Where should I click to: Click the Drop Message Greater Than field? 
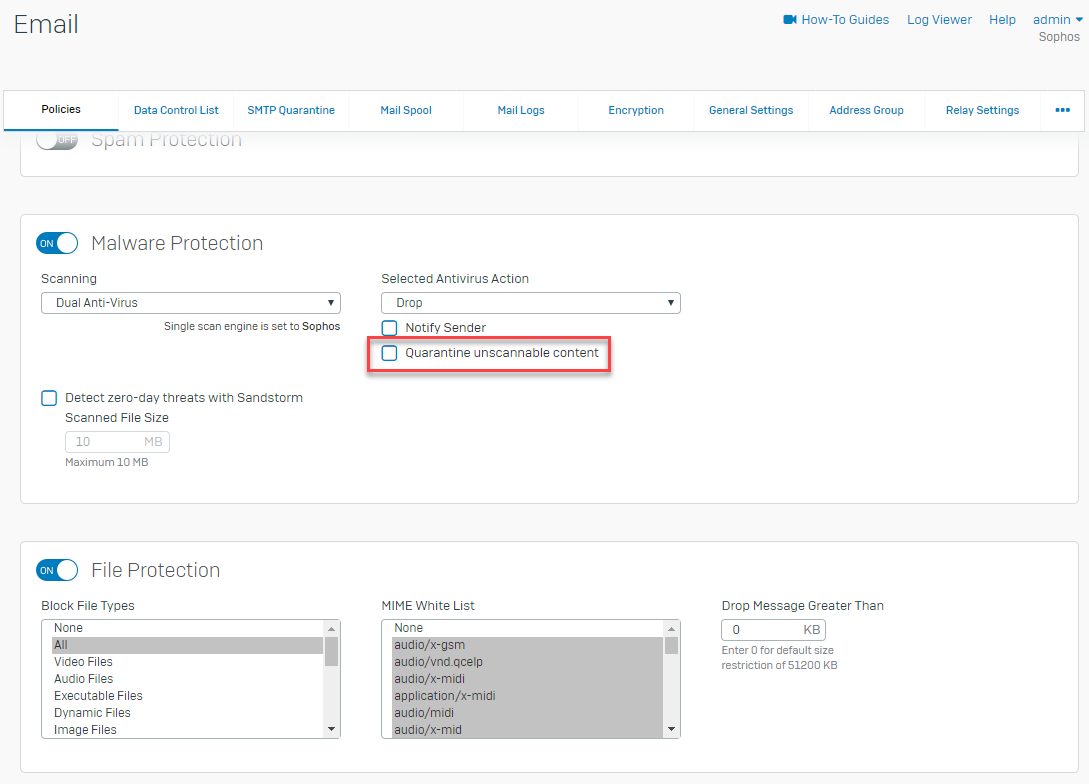[773, 629]
